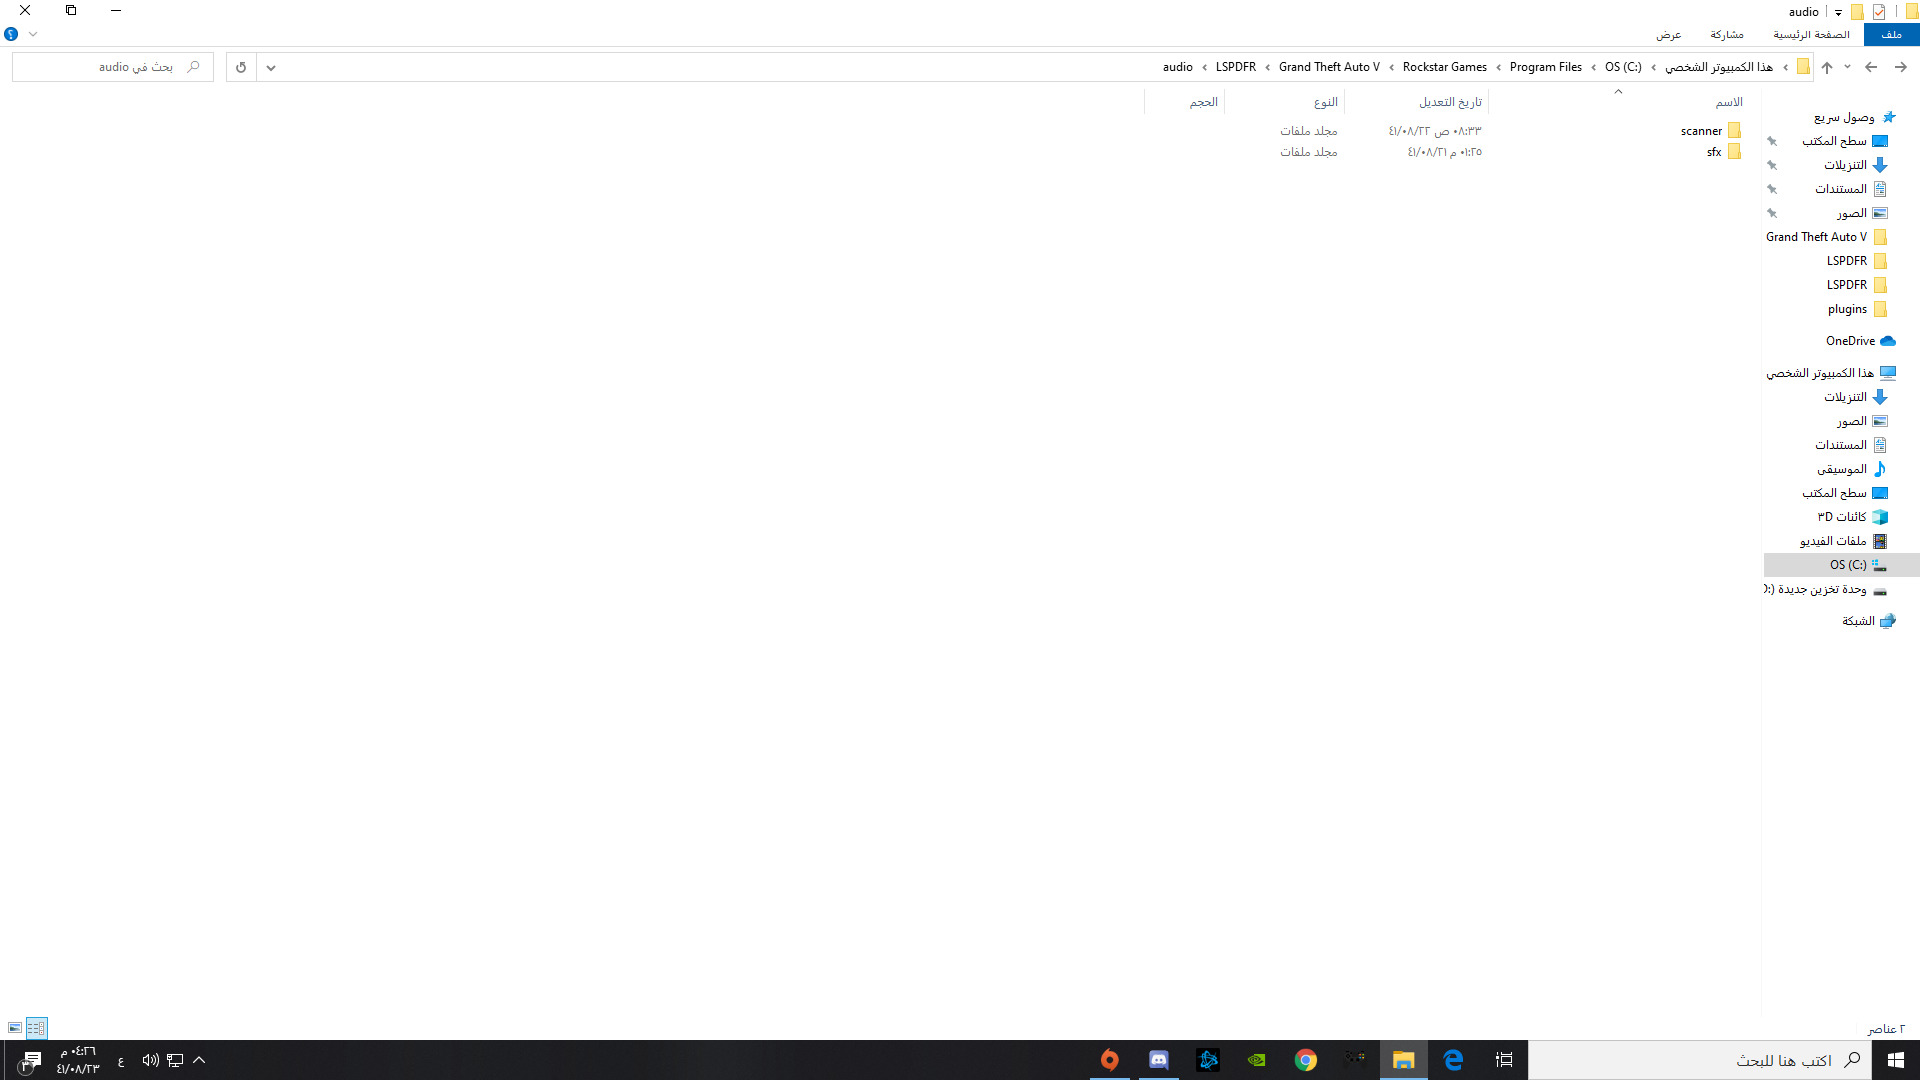Open the quick access toolbar customize dropdown
Viewport: 1920px width, 1080px height.
click(x=1838, y=12)
